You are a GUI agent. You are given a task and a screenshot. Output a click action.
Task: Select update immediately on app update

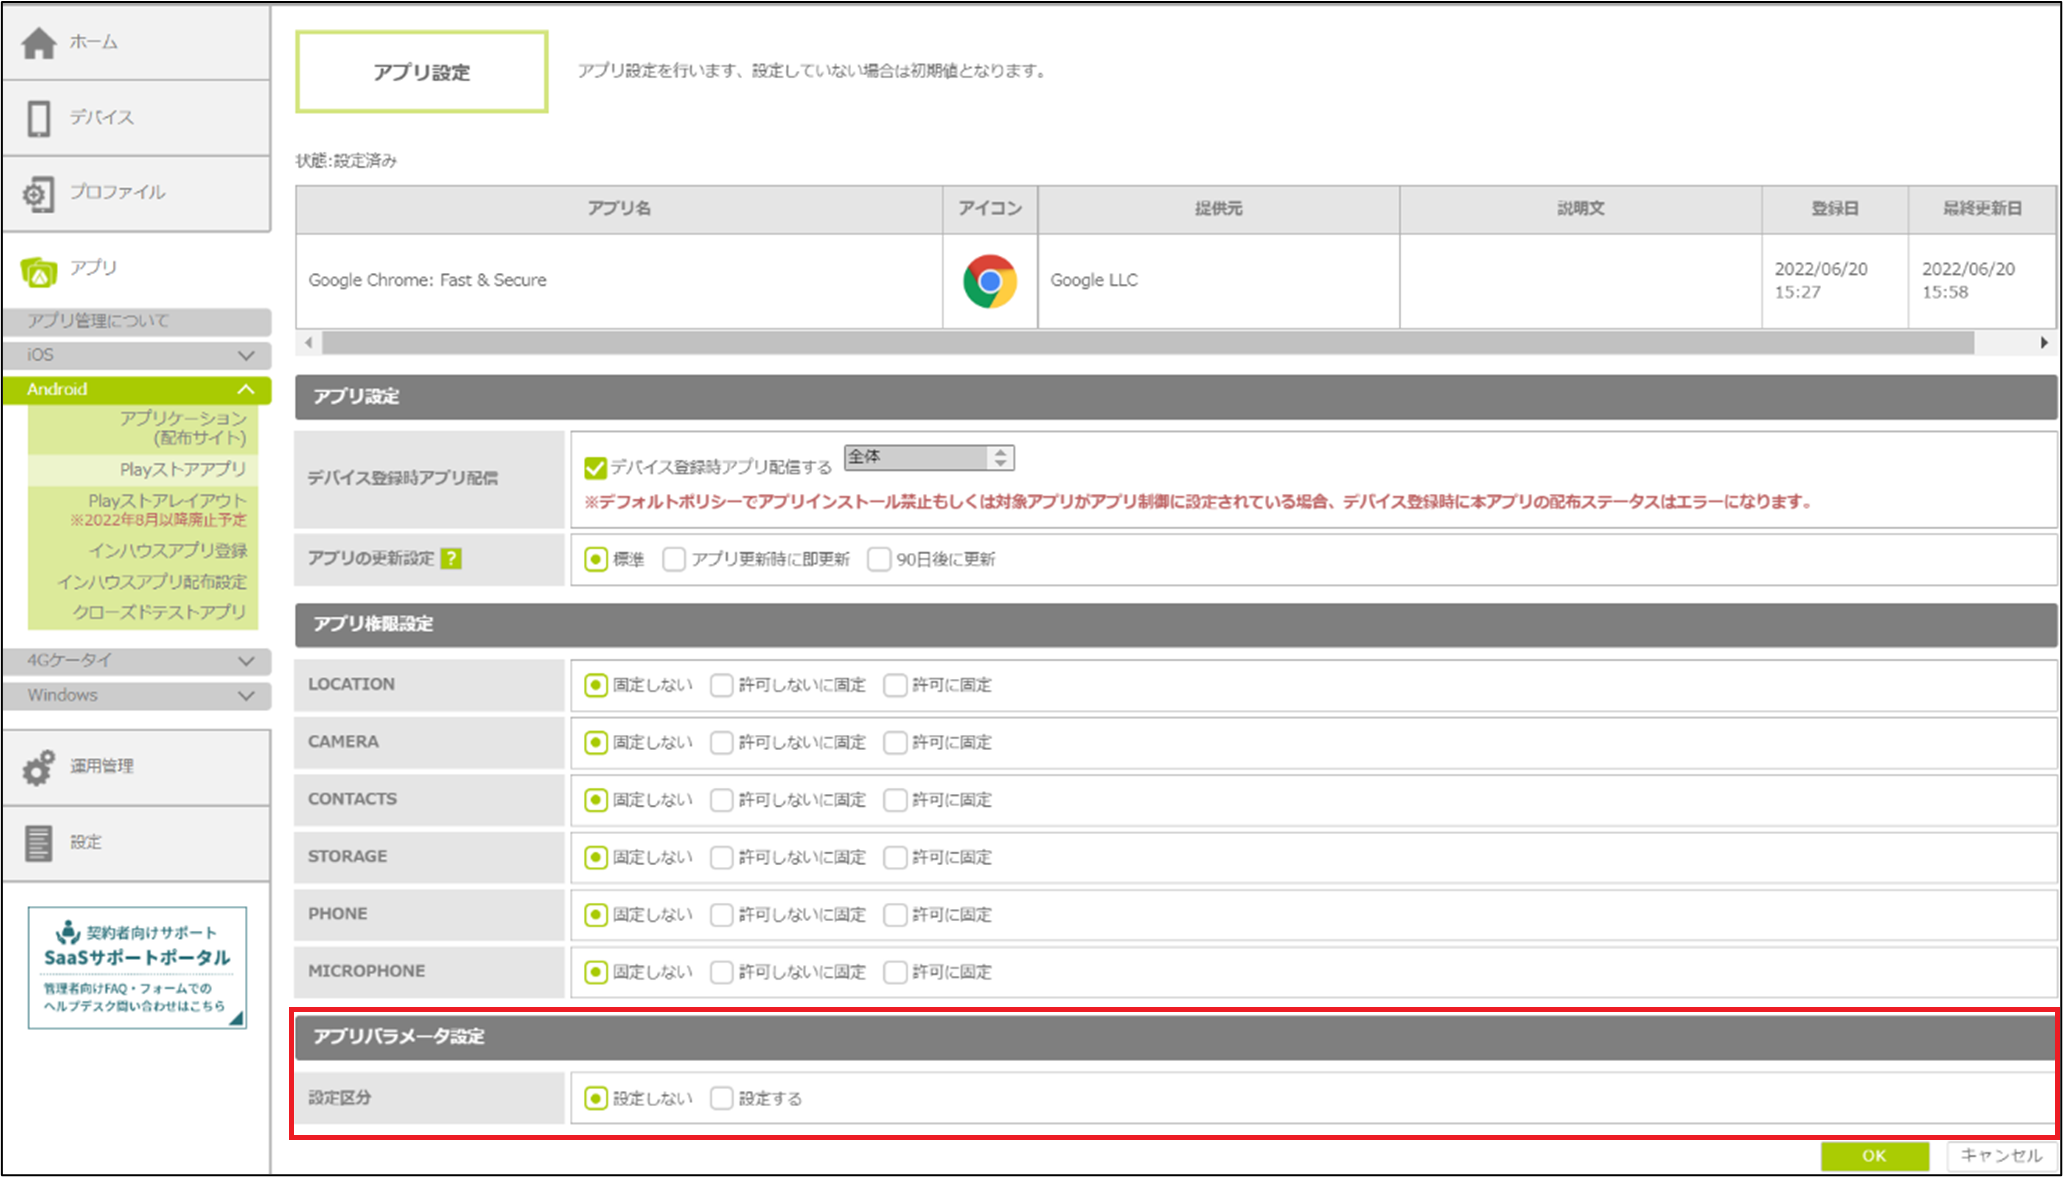pos(674,559)
